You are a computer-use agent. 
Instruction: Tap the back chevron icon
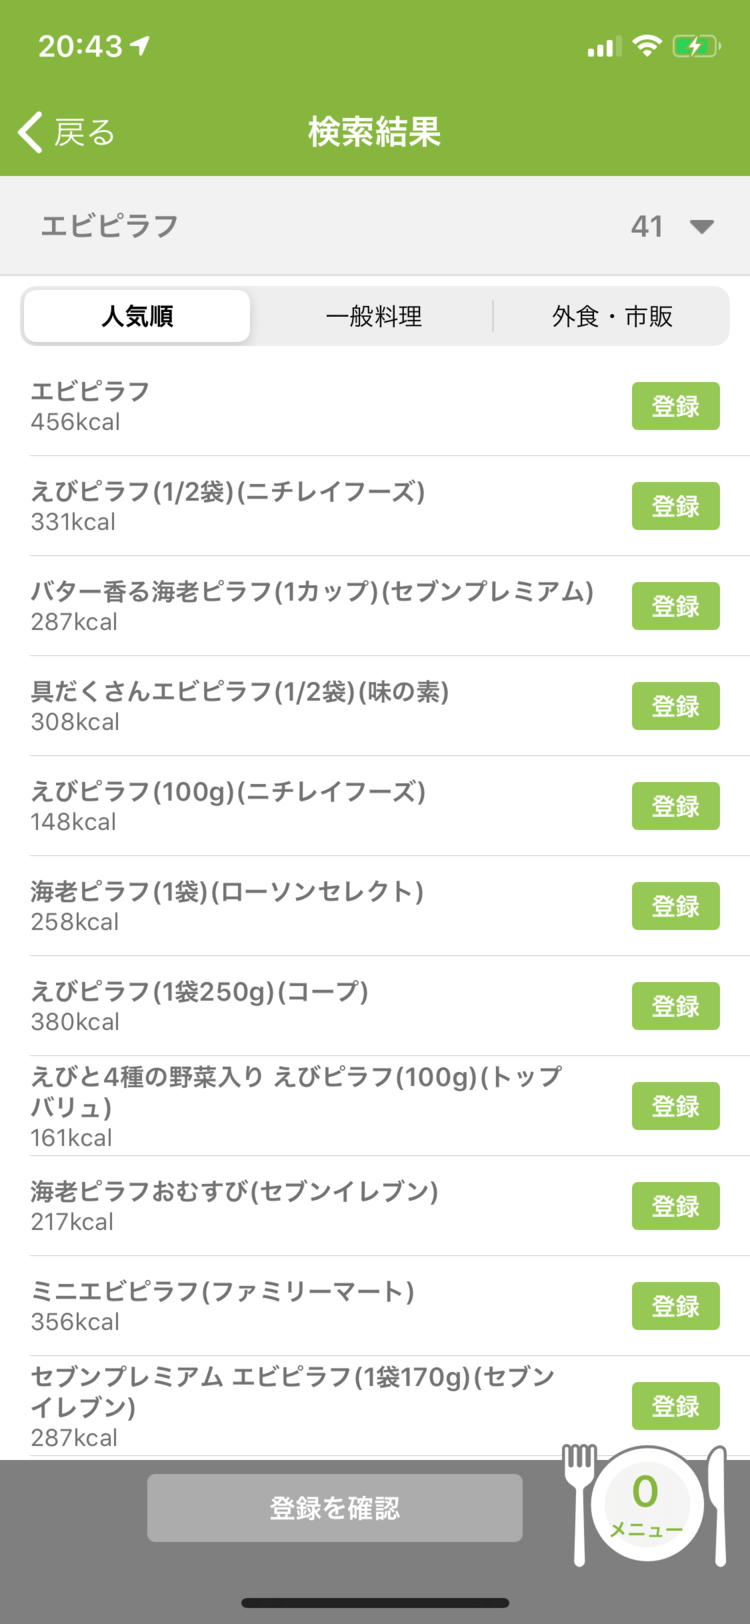pos(30,132)
